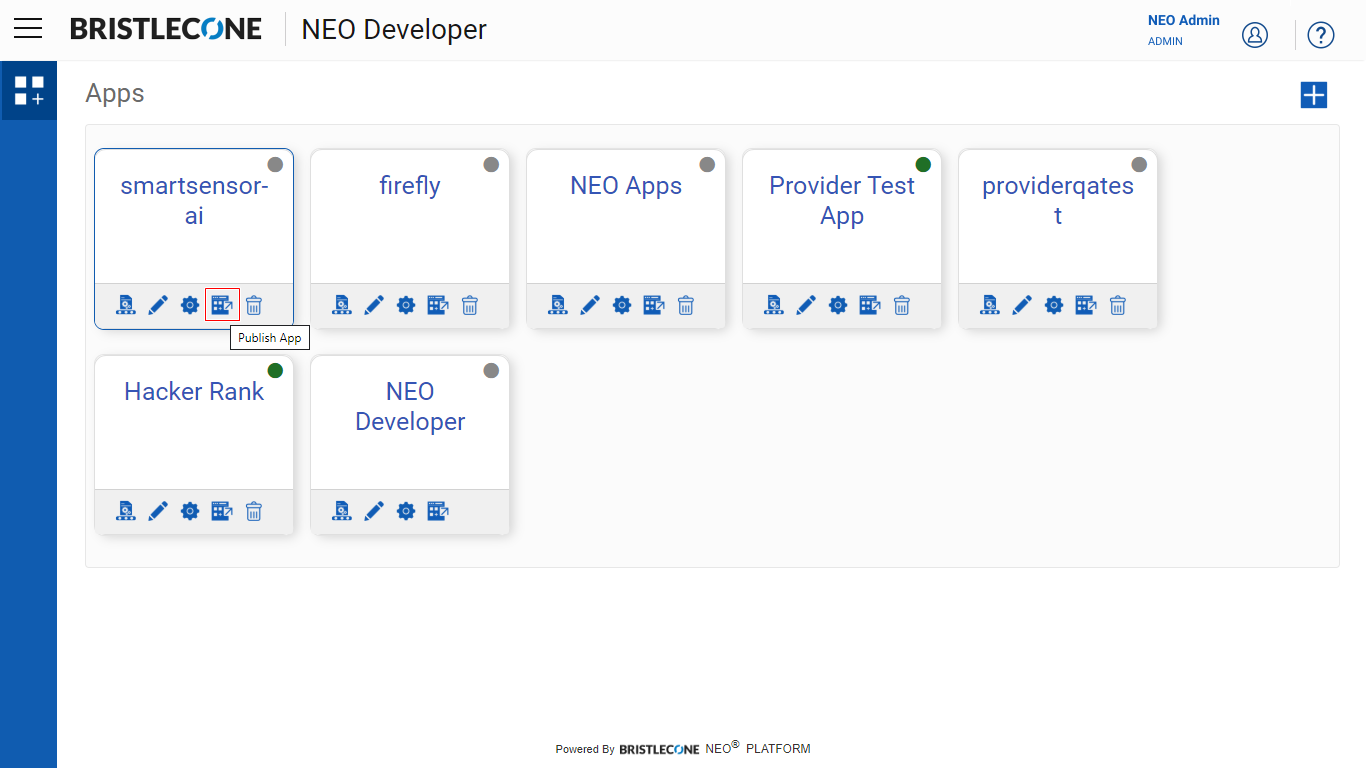Click the ADMIN role label
Screen dimensions: 1366x768
coord(1166,42)
